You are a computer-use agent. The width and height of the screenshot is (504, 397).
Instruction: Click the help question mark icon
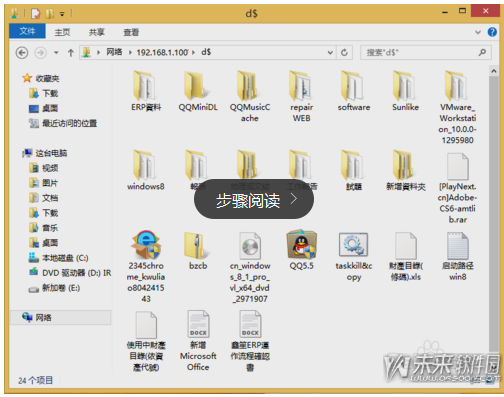492,32
